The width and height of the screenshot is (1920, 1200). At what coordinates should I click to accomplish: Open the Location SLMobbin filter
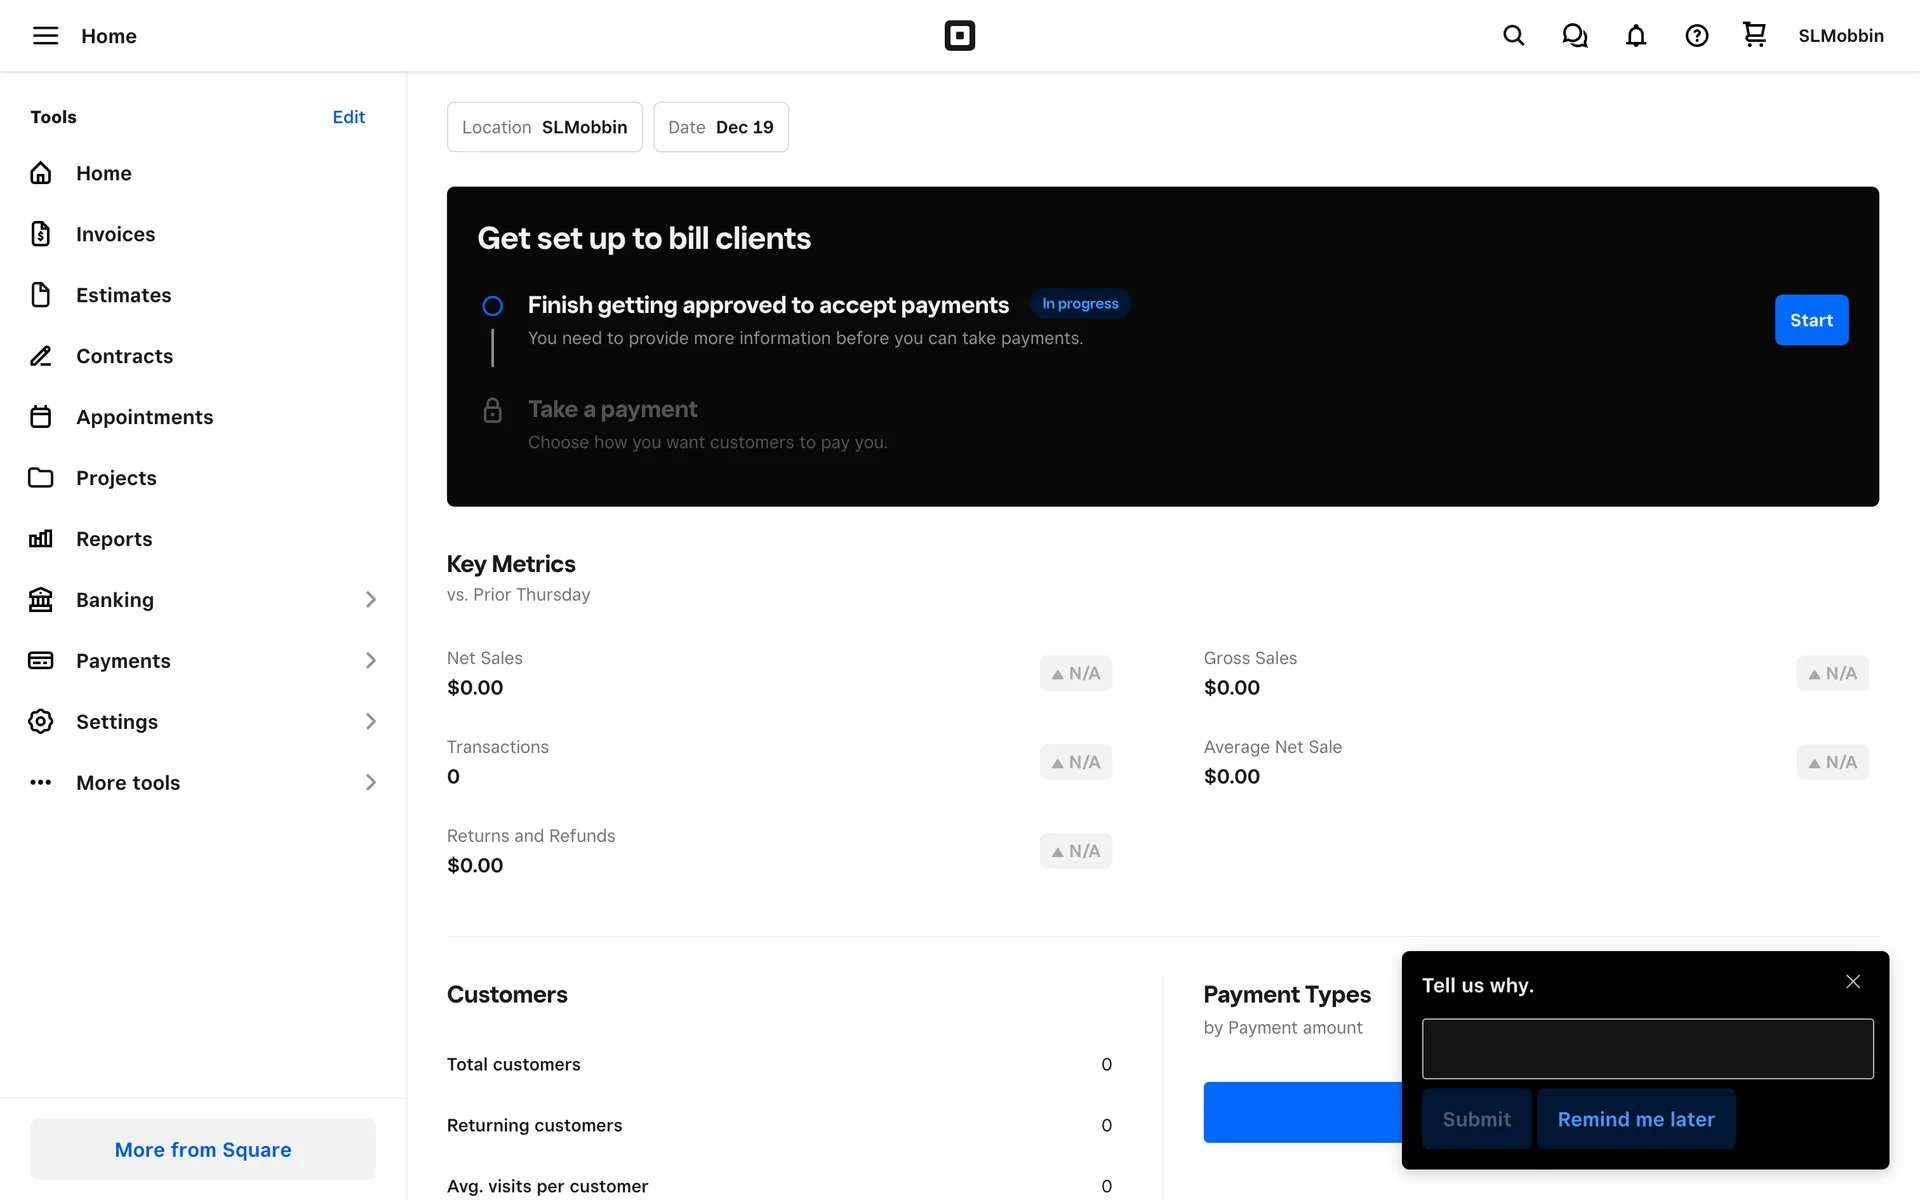(x=544, y=127)
